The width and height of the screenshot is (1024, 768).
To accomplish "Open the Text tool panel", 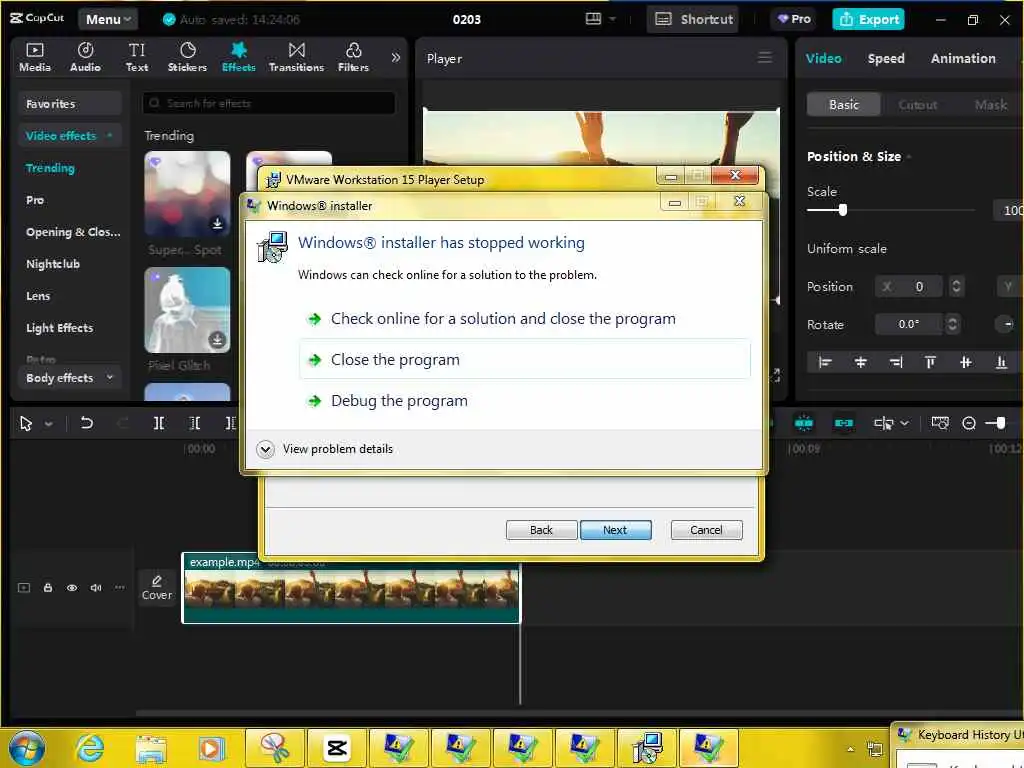I will tap(136, 57).
